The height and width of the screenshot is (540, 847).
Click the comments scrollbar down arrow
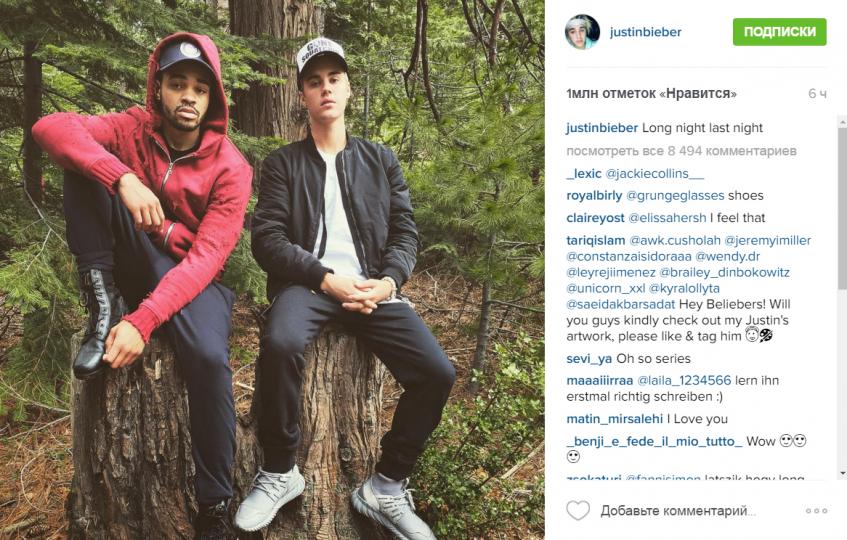click(842, 474)
